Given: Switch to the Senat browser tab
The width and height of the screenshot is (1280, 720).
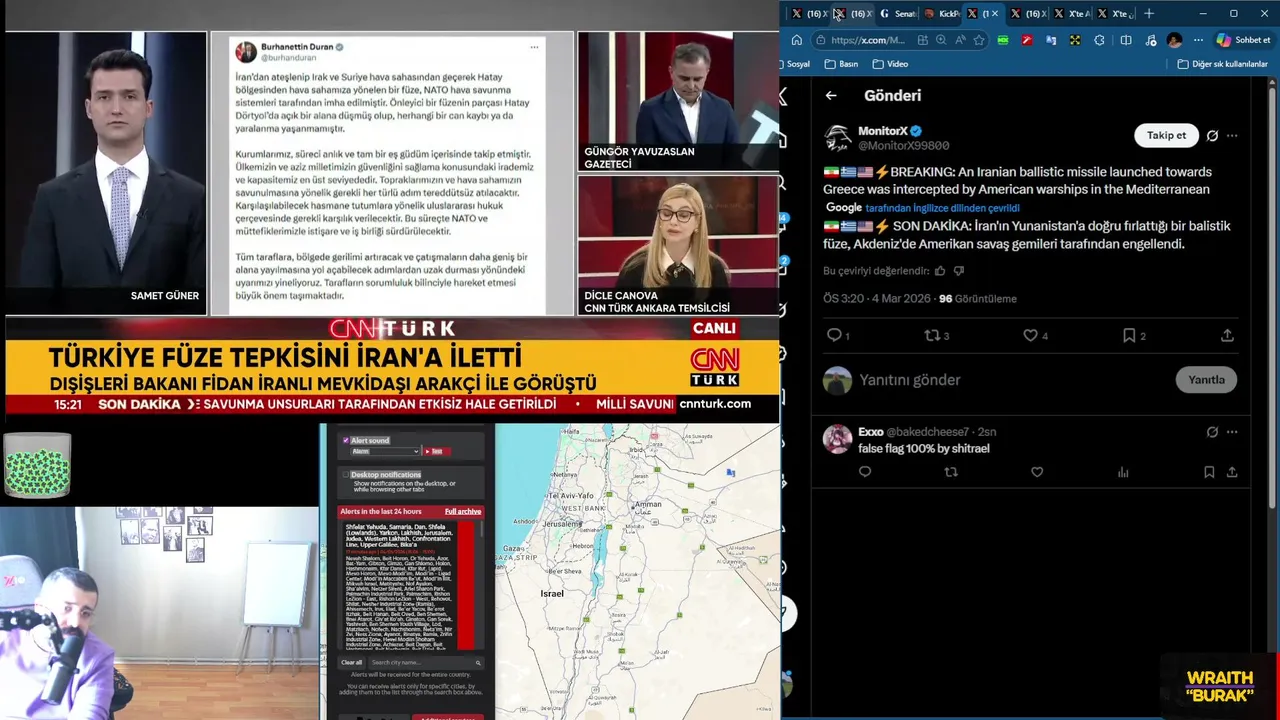Looking at the screenshot, I should (x=897, y=14).
